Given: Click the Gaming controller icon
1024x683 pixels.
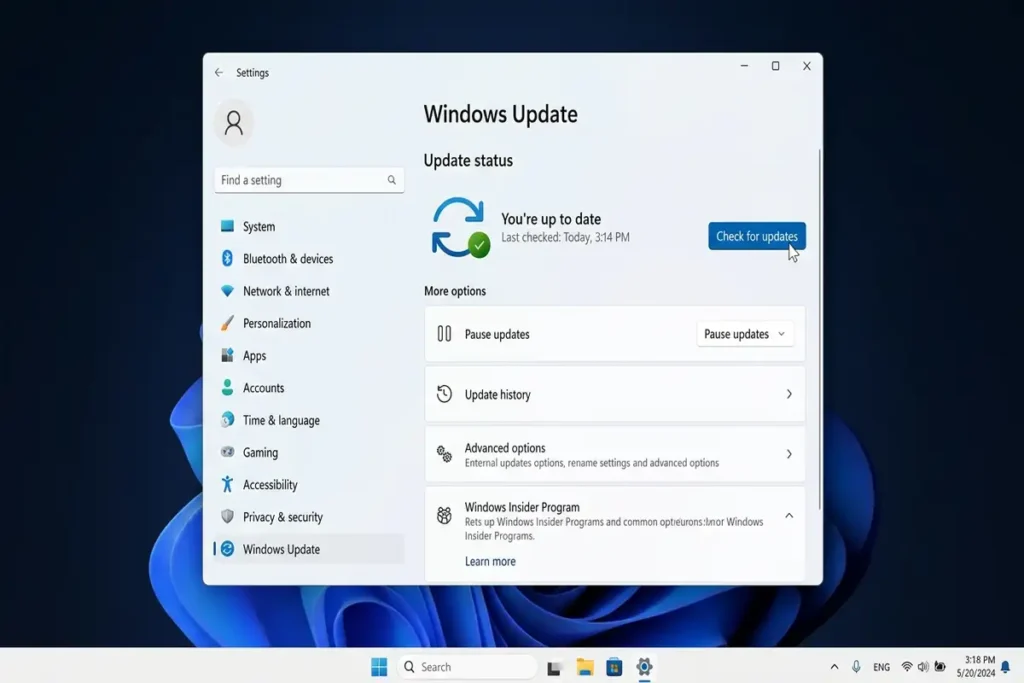Looking at the screenshot, I should (x=227, y=452).
